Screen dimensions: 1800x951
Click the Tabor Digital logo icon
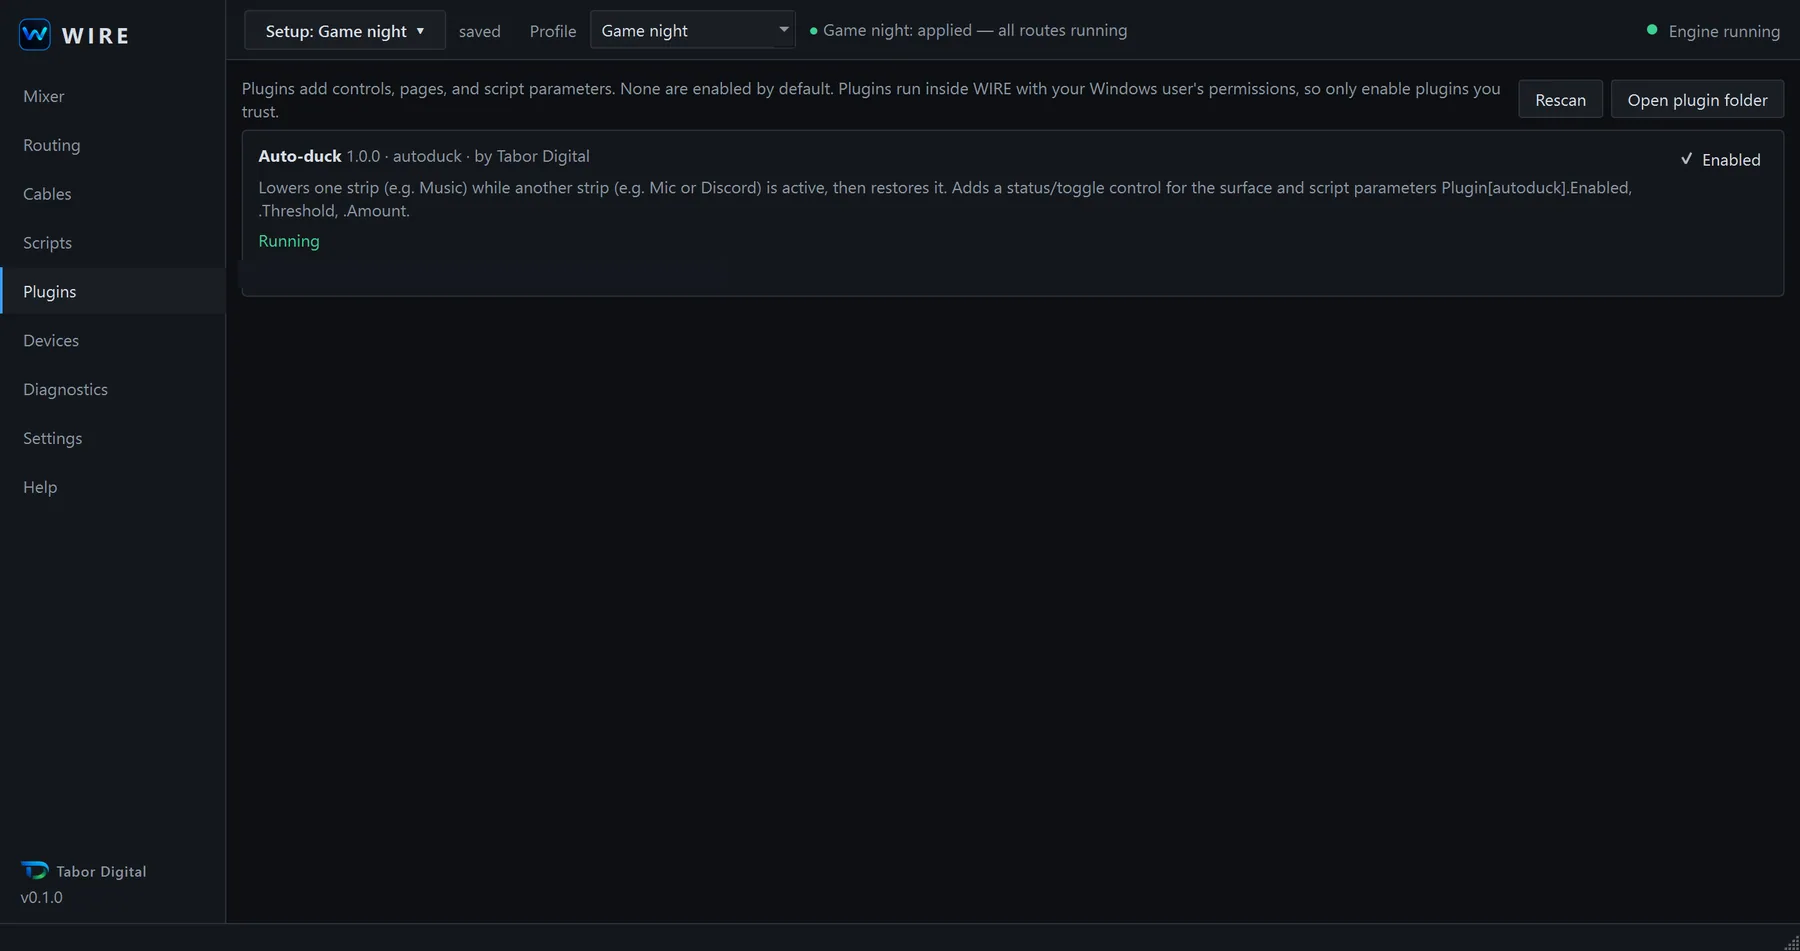point(35,870)
